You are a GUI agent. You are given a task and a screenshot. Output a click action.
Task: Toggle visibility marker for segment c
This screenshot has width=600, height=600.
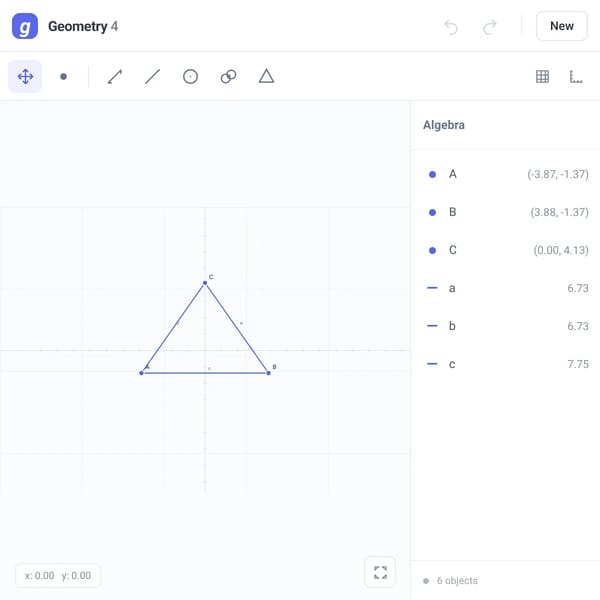click(432, 364)
